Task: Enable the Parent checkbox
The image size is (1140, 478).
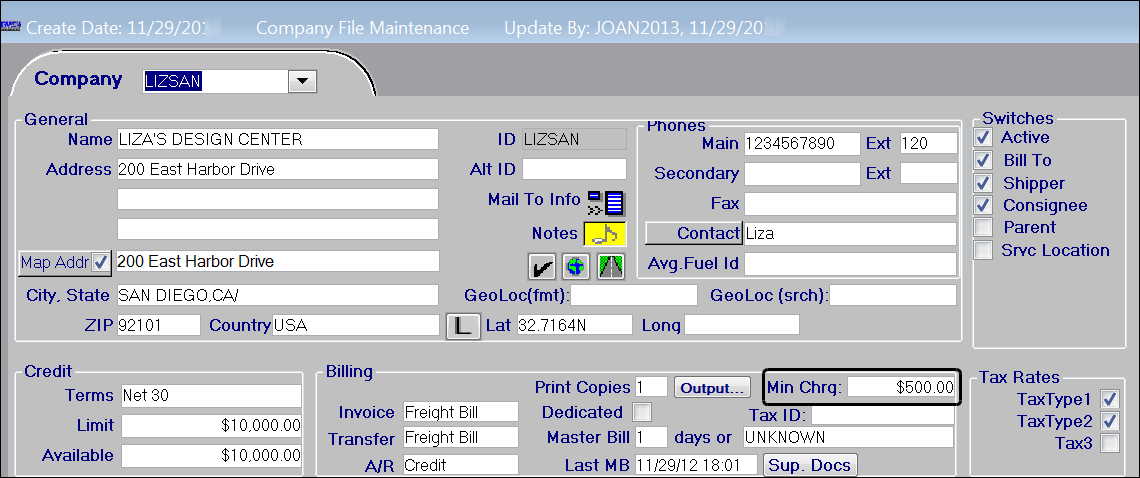Action: [983, 228]
